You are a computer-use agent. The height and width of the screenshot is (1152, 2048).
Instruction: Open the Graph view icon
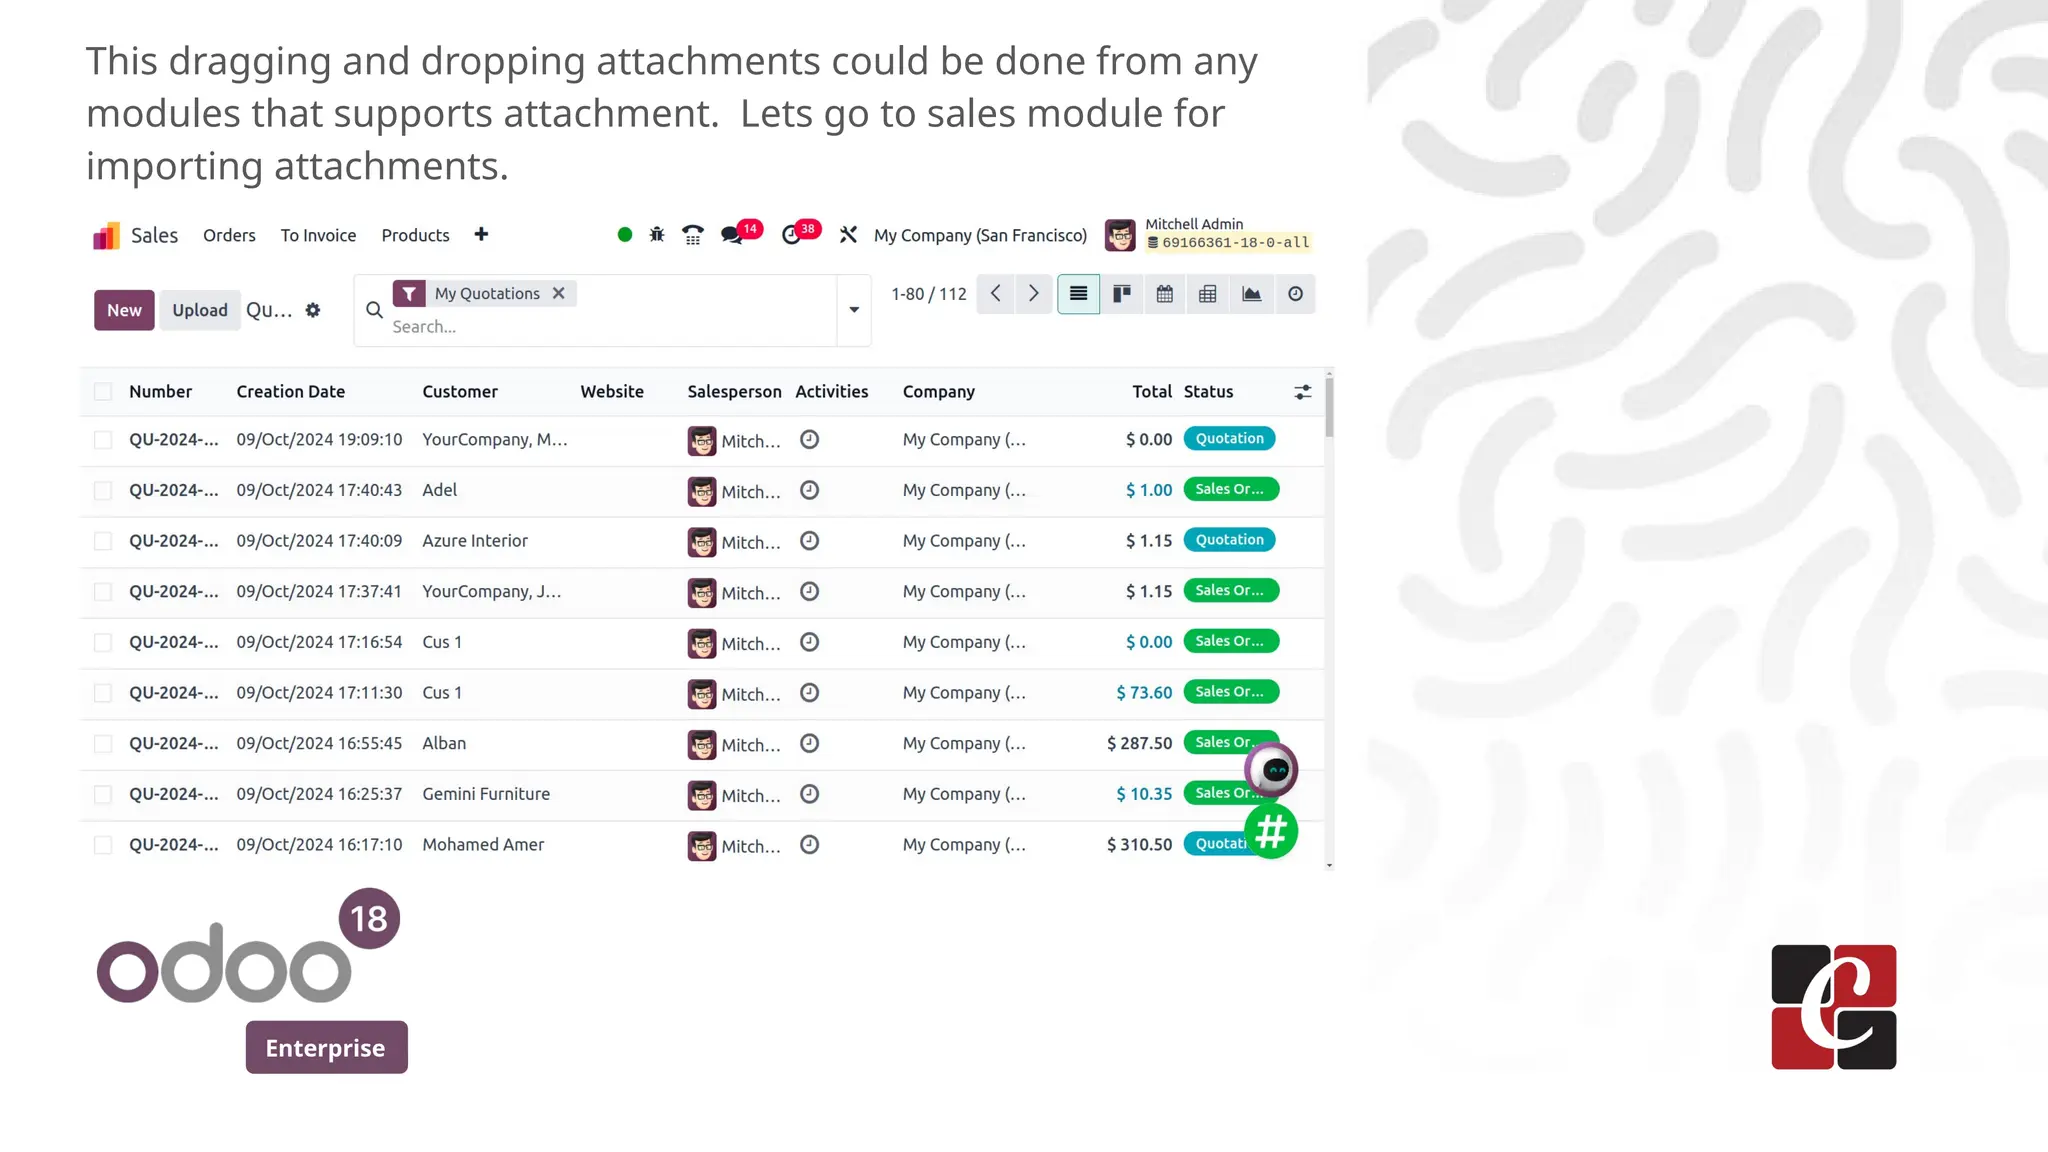point(1251,294)
